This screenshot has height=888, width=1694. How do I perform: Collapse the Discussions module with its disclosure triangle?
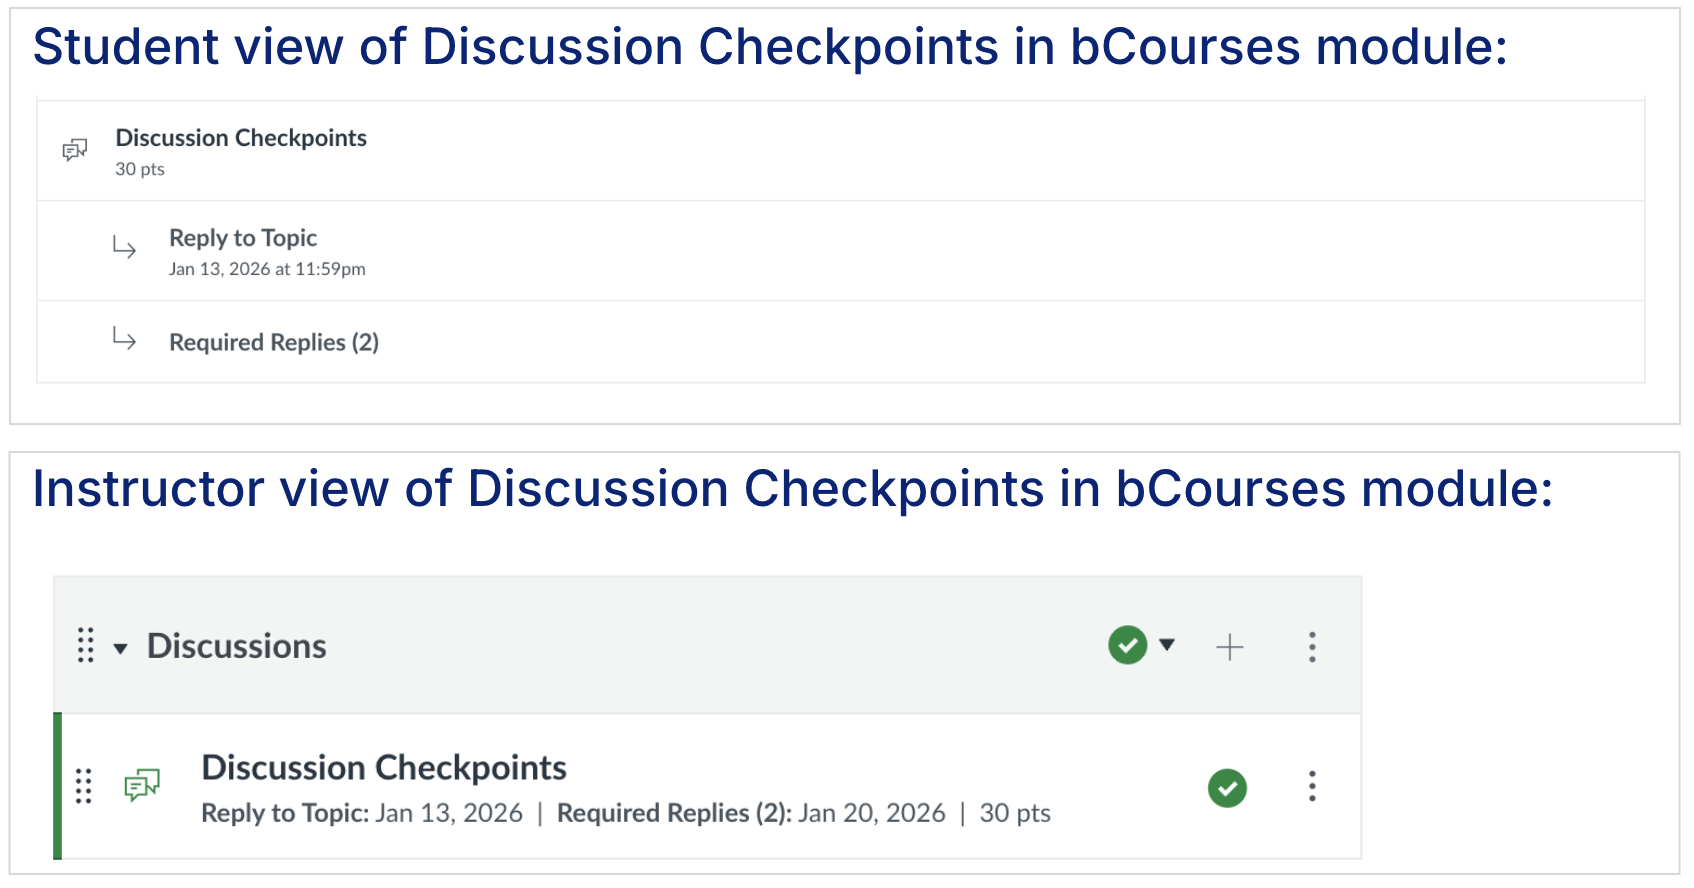pos(120,648)
